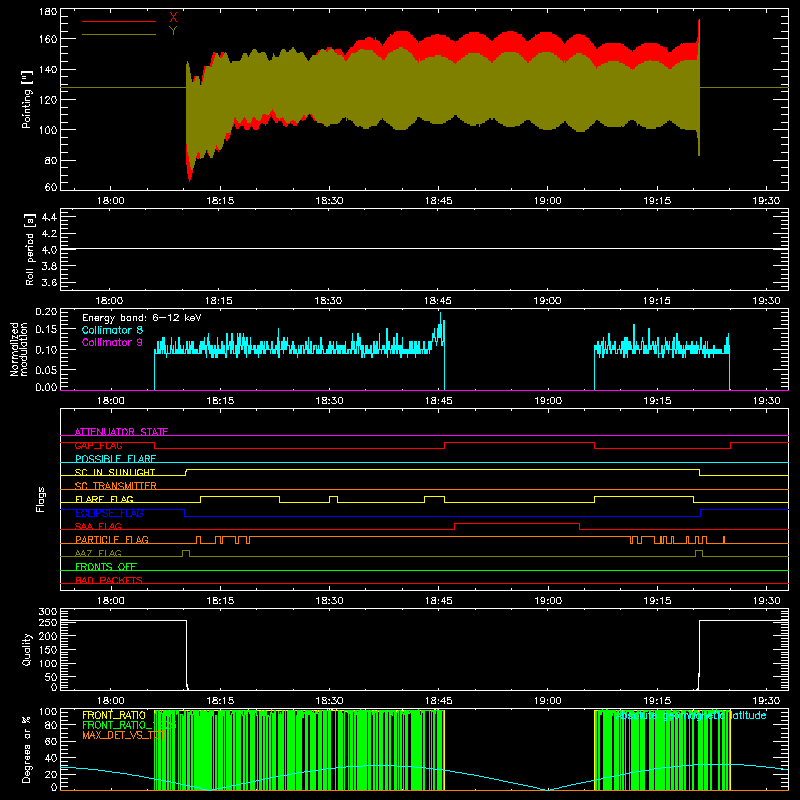Click the ATTENUATOR_STATE flag label
This screenshot has height=800, width=800.
(x=121, y=432)
